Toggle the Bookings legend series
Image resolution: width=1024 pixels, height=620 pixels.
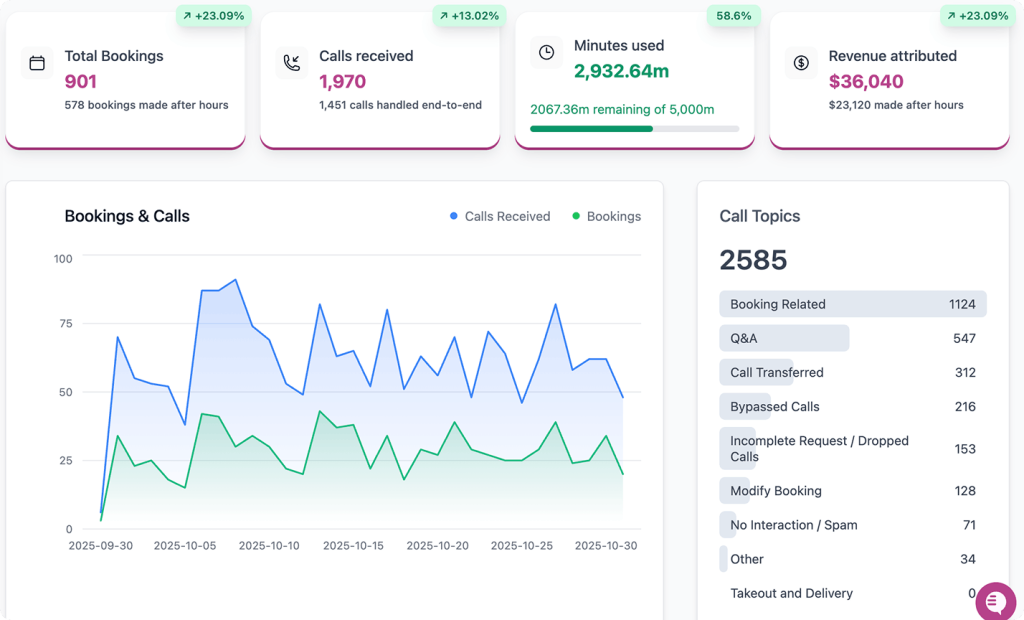(606, 216)
